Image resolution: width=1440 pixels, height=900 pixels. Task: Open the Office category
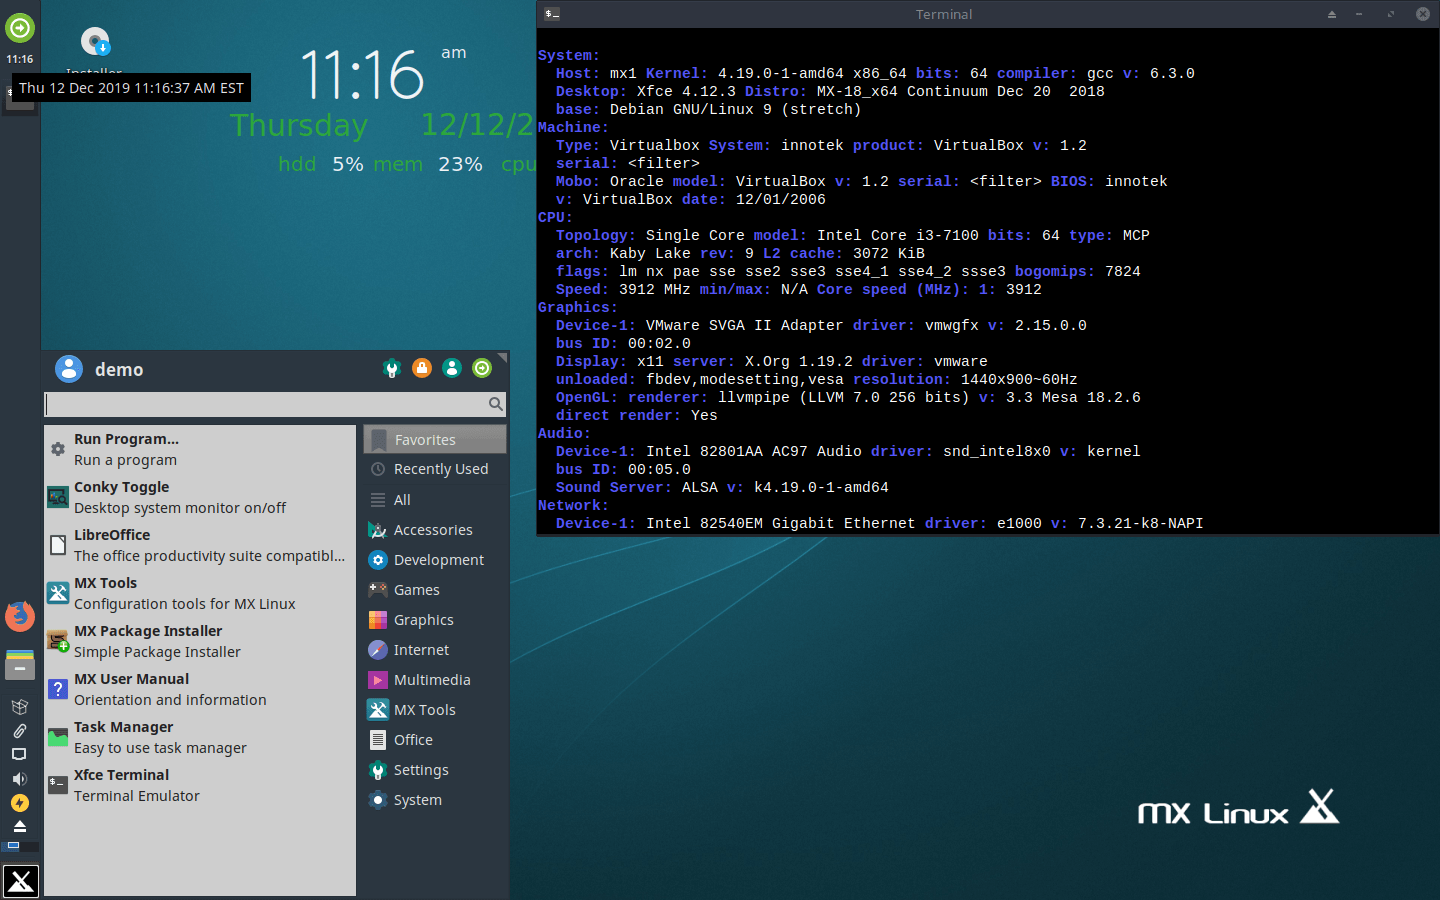click(x=435, y=740)
